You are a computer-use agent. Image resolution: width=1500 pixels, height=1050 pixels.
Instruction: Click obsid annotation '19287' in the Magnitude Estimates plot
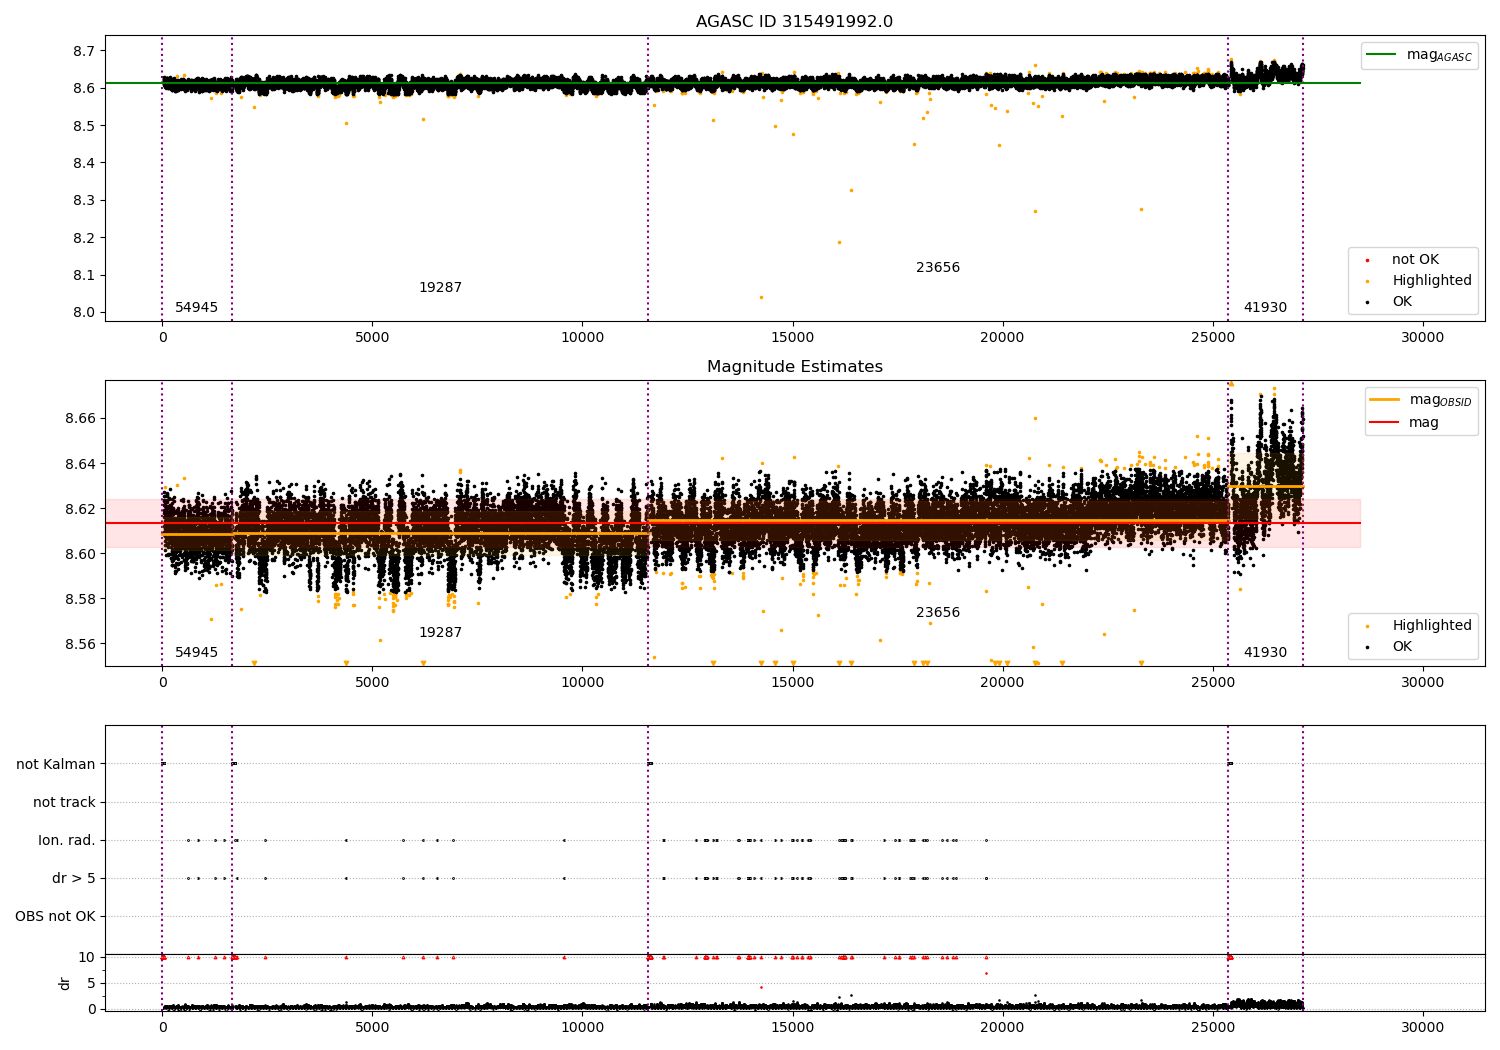[440, 633]
